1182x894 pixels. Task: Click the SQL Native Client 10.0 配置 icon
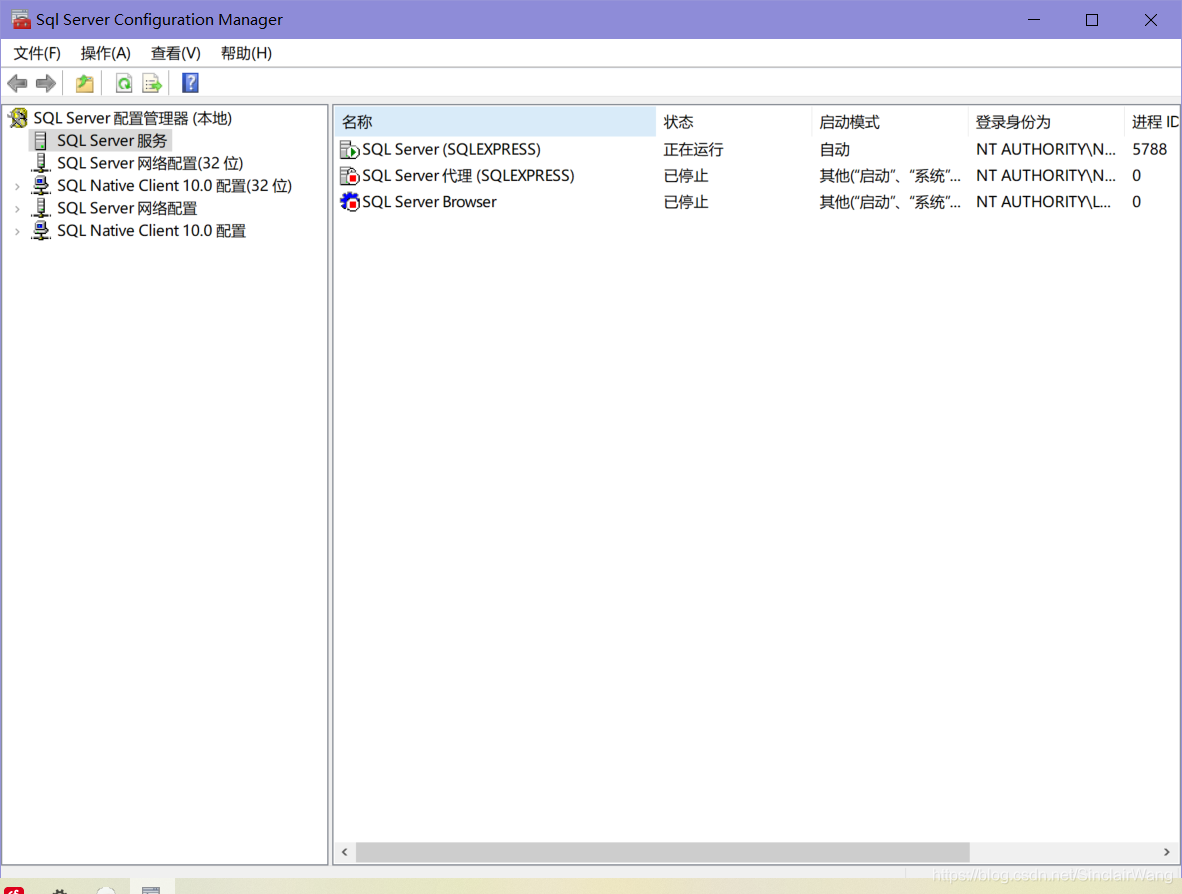(41, 231)
